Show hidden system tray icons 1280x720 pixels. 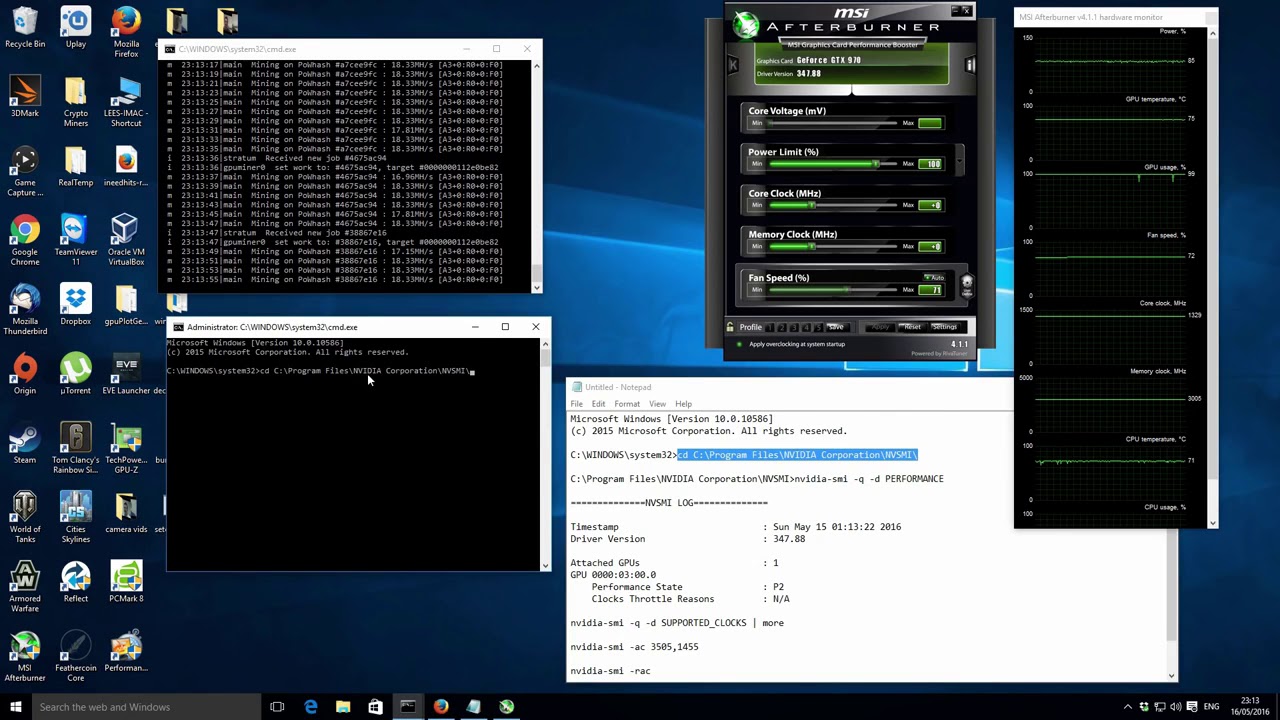pos(1128,707)
